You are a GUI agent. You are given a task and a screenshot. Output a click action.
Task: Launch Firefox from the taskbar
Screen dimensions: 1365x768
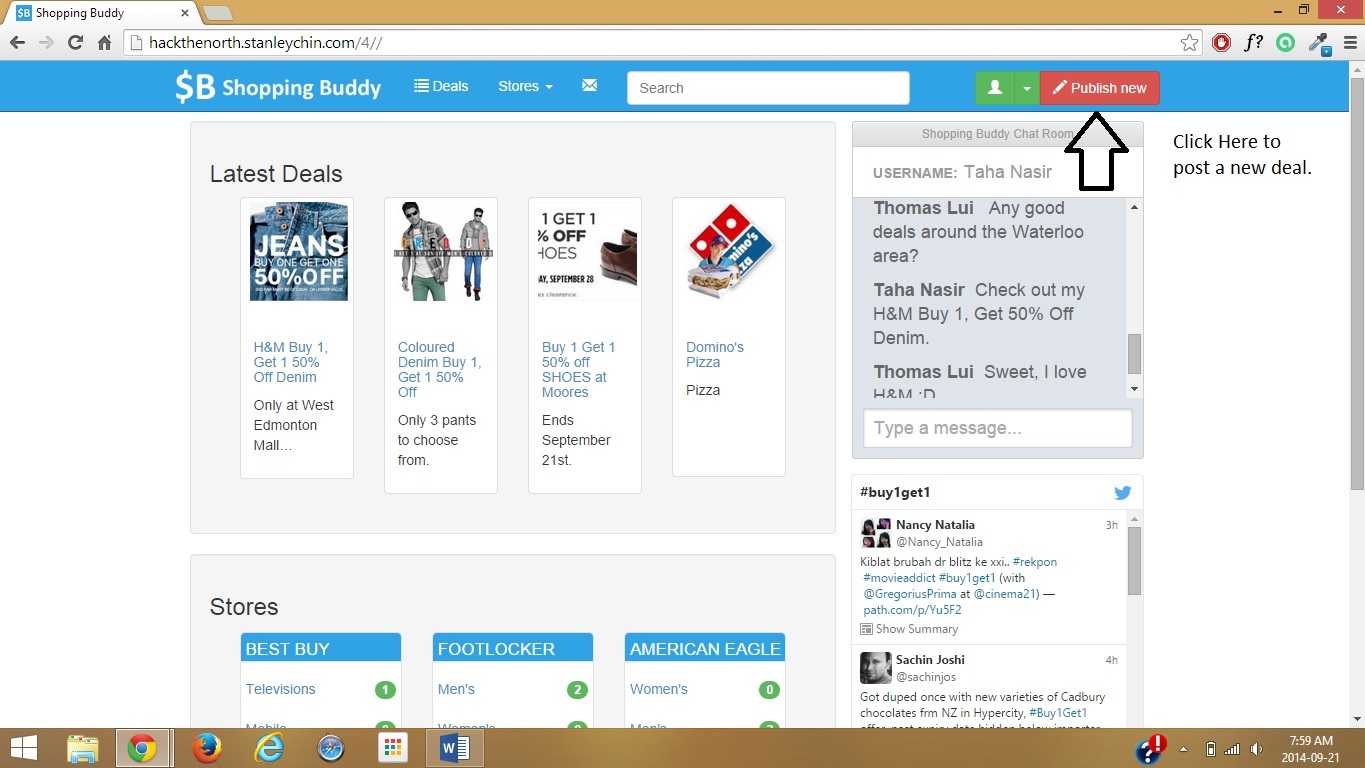pyautogui.click(x=207, y=748)
